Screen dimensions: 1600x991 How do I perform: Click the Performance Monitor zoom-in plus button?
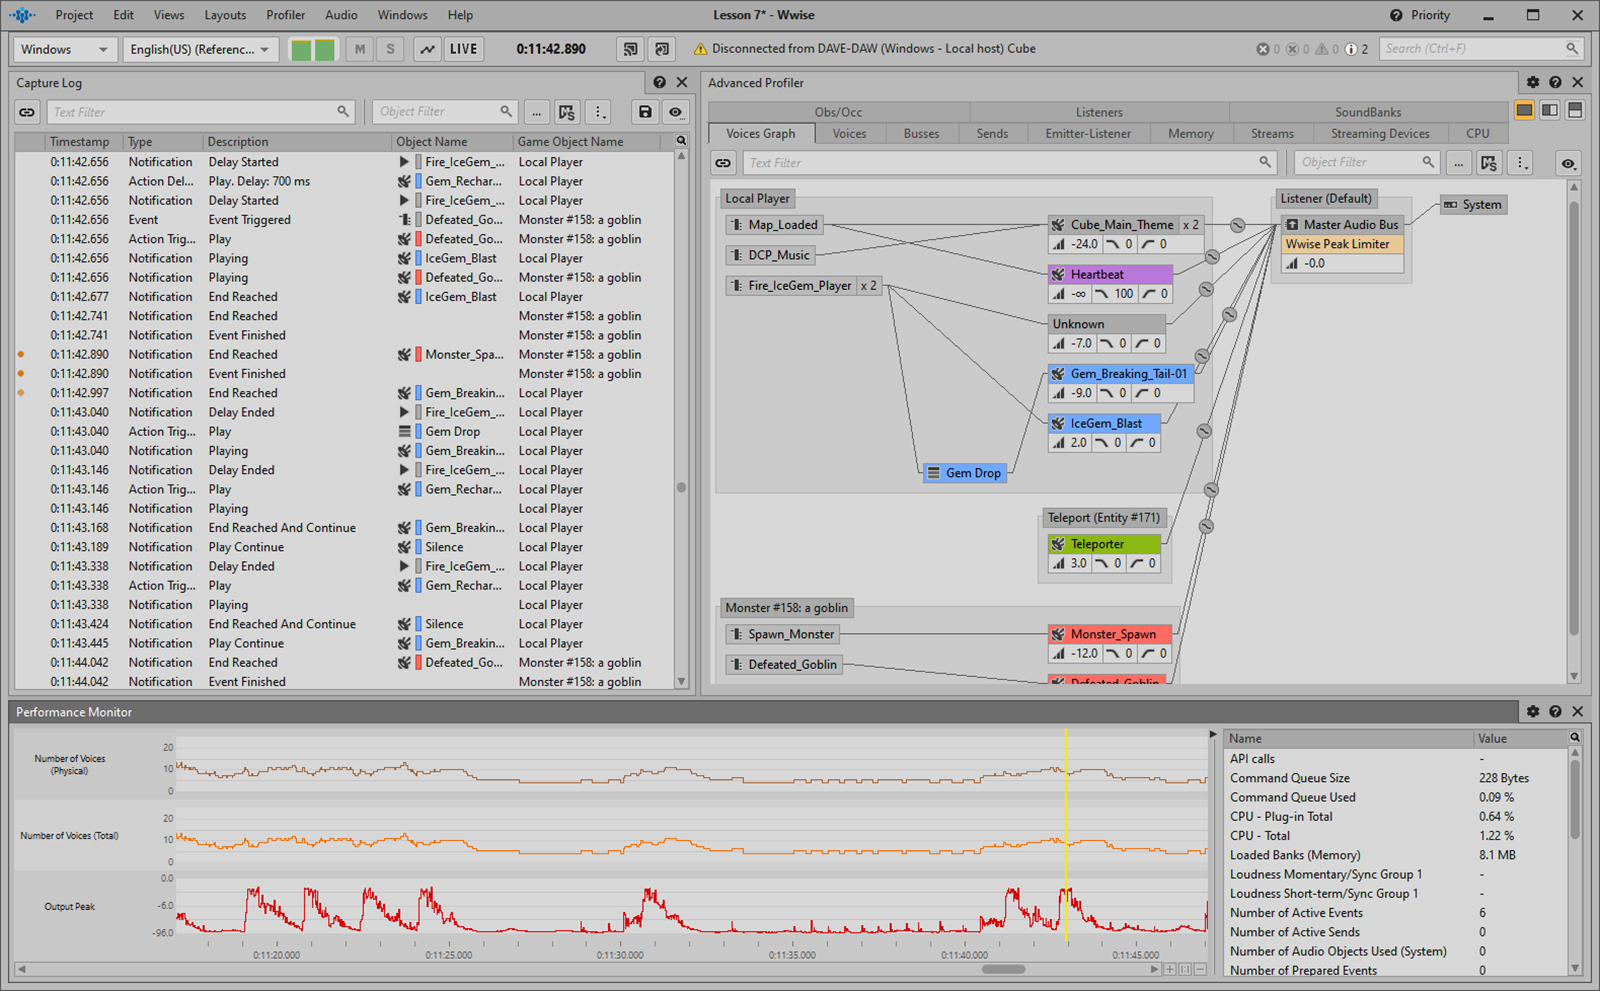coord(1170,969)
